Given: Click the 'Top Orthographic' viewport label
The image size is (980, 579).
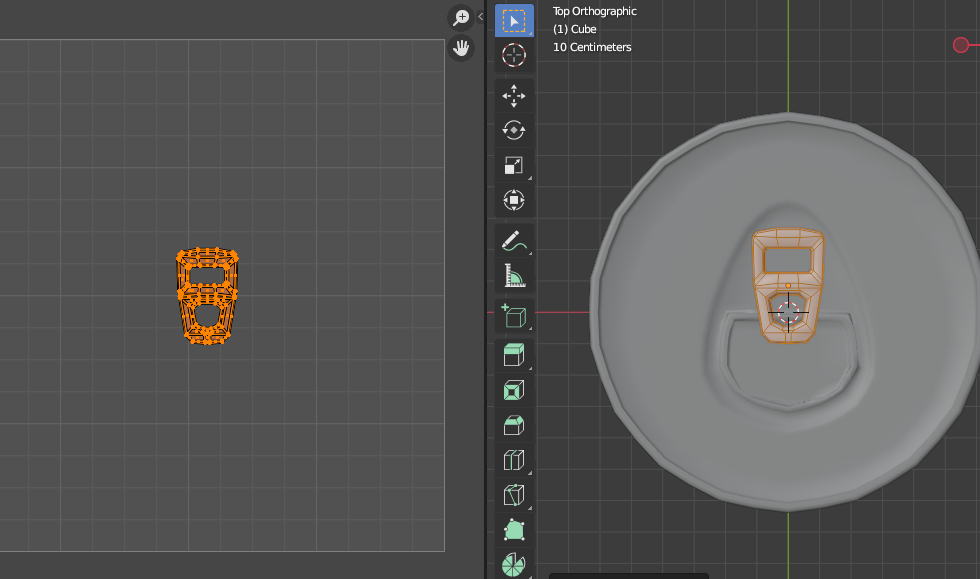Looking at the screenshot, I should pos(594,11).
